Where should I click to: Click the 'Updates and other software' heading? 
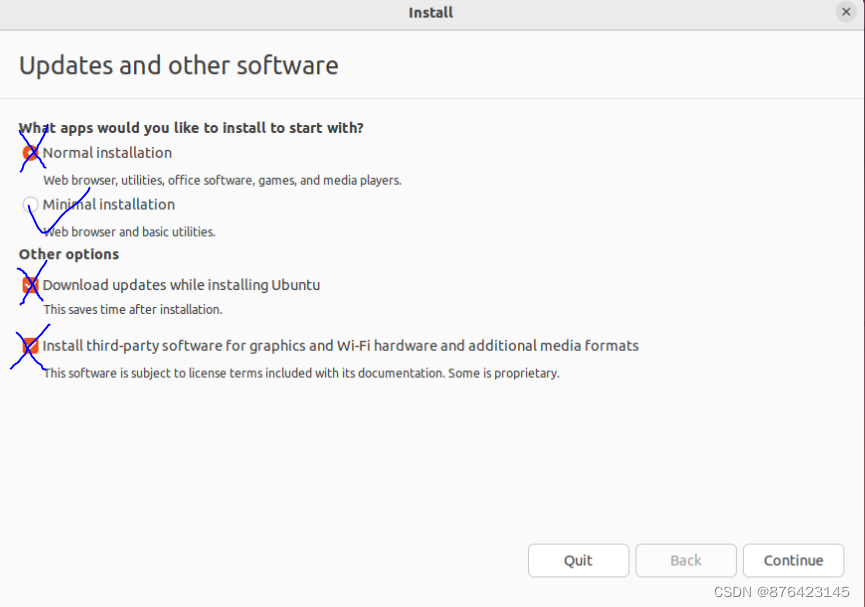(x=179, y=66)
